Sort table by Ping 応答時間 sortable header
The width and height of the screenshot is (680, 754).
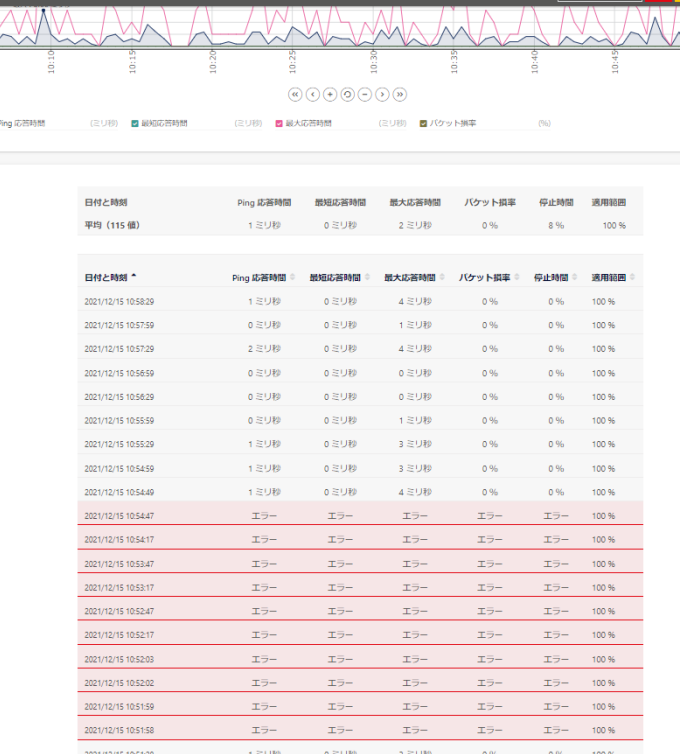click(x=264, y=277)
